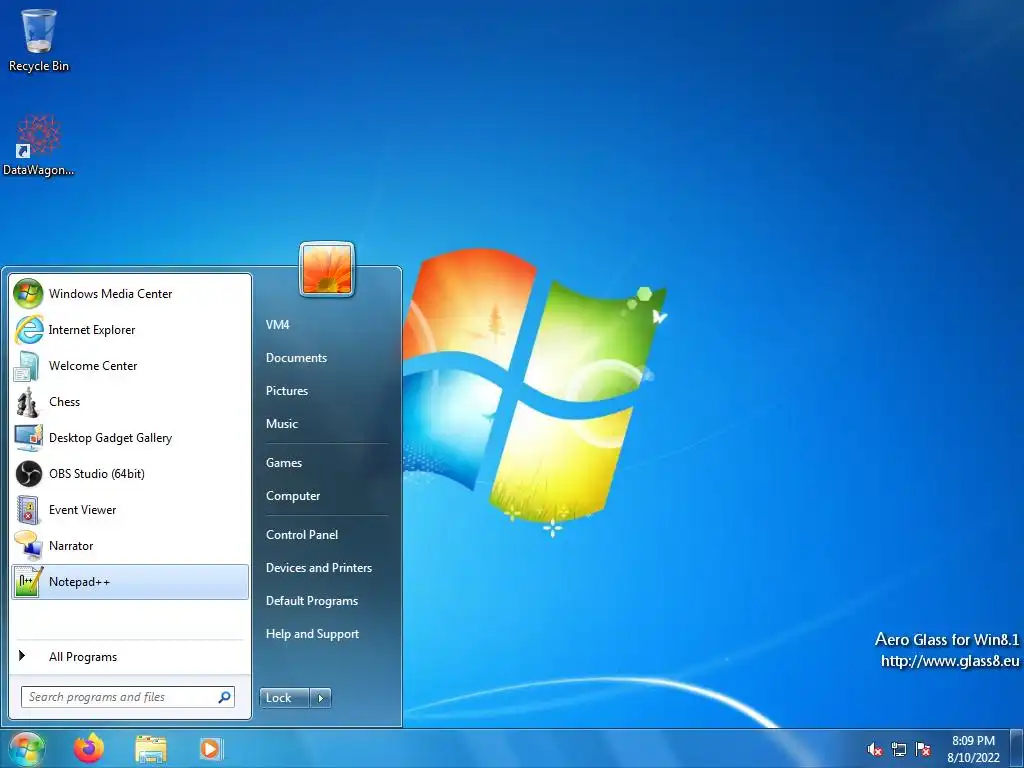This screenshot has width=1024, height=768.
Task: Launch Notepad++ icon in Start menu
Action: tap(28, 581)
